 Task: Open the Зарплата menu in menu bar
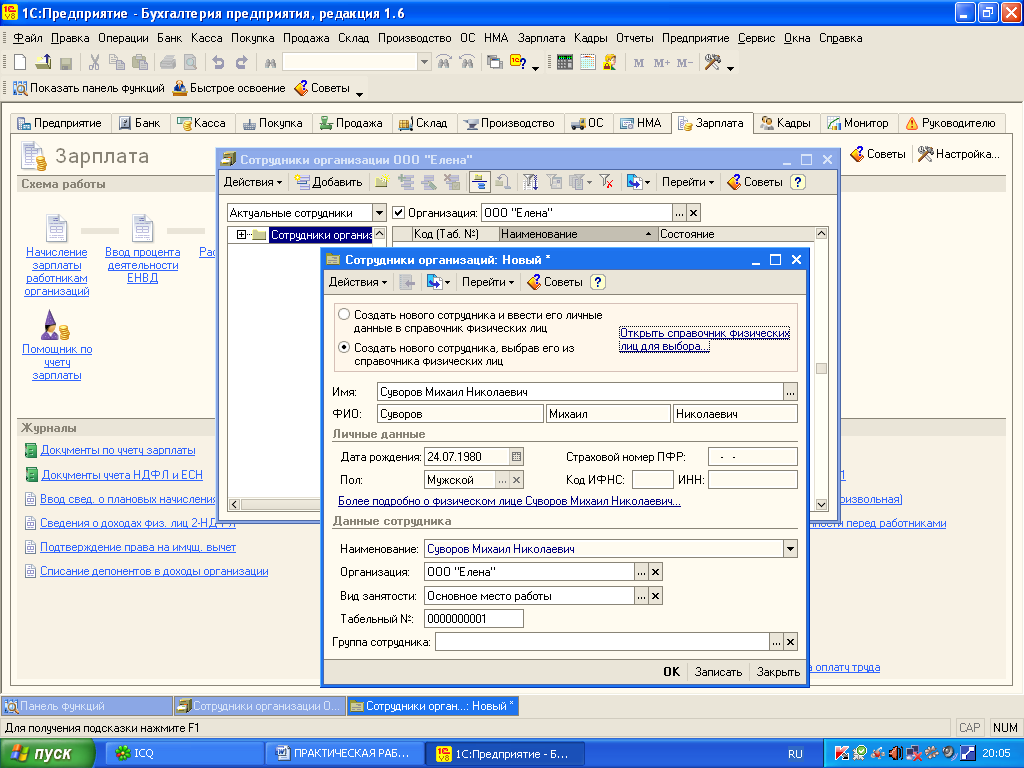[x=541, y=38]
